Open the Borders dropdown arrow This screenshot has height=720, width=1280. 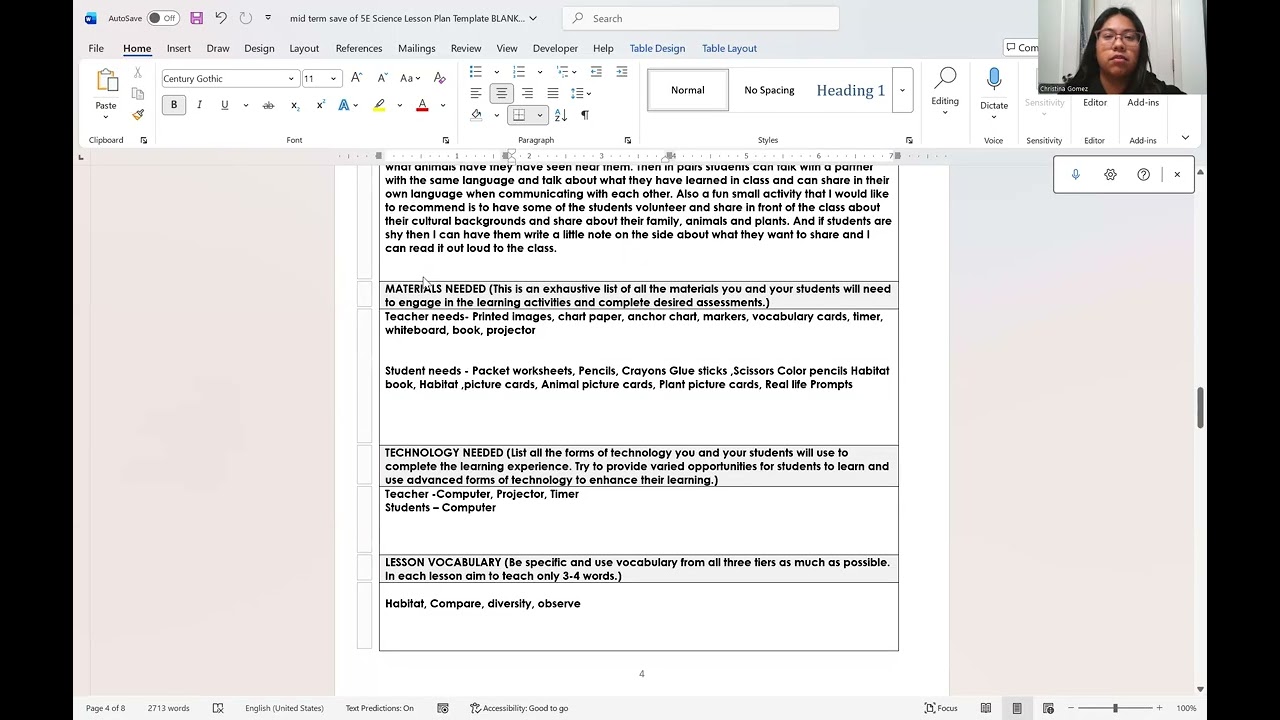coord(540,115)
